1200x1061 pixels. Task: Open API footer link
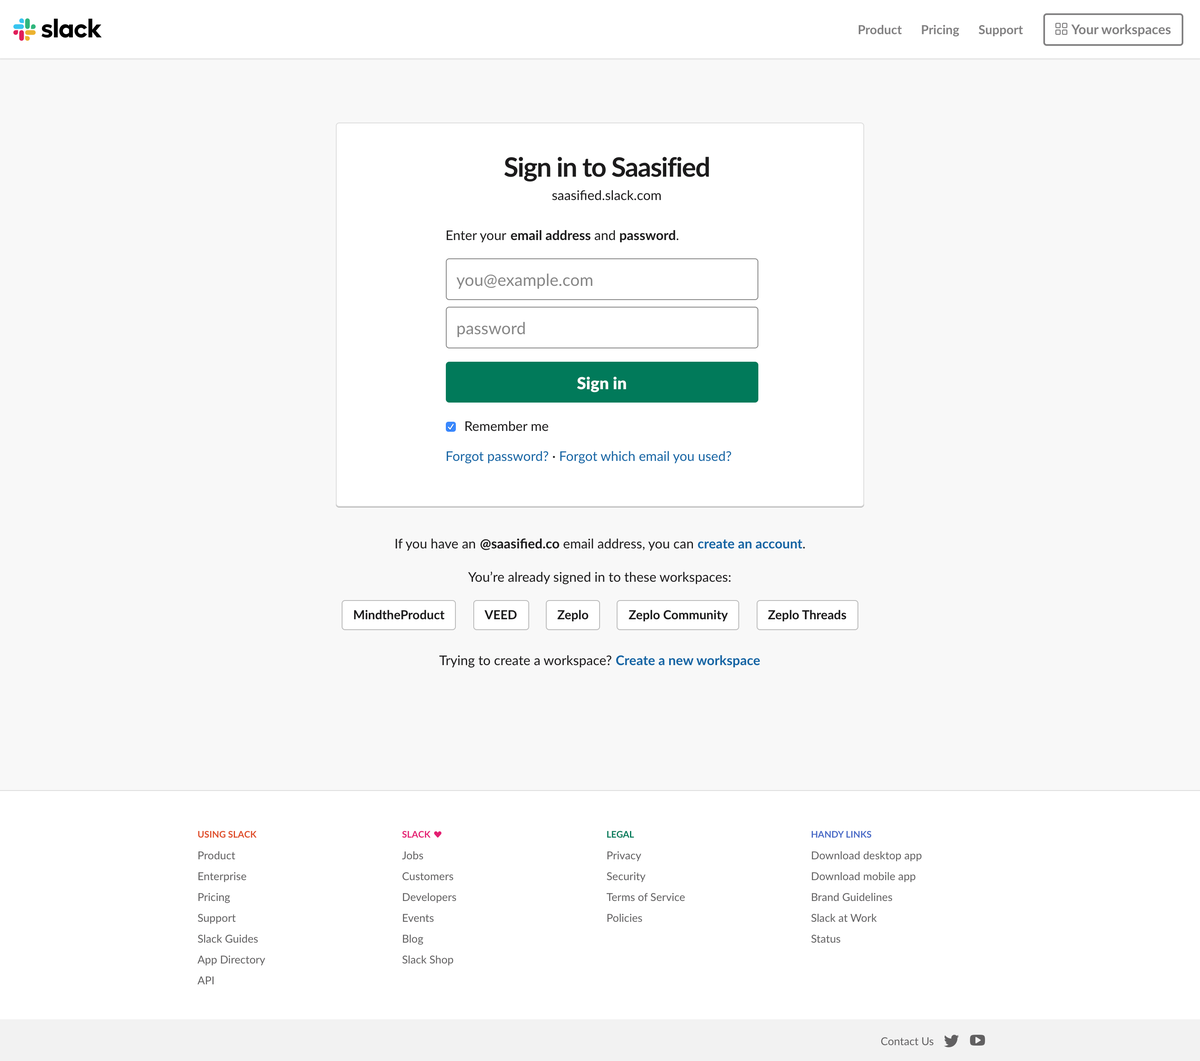[x=206, y=981]
